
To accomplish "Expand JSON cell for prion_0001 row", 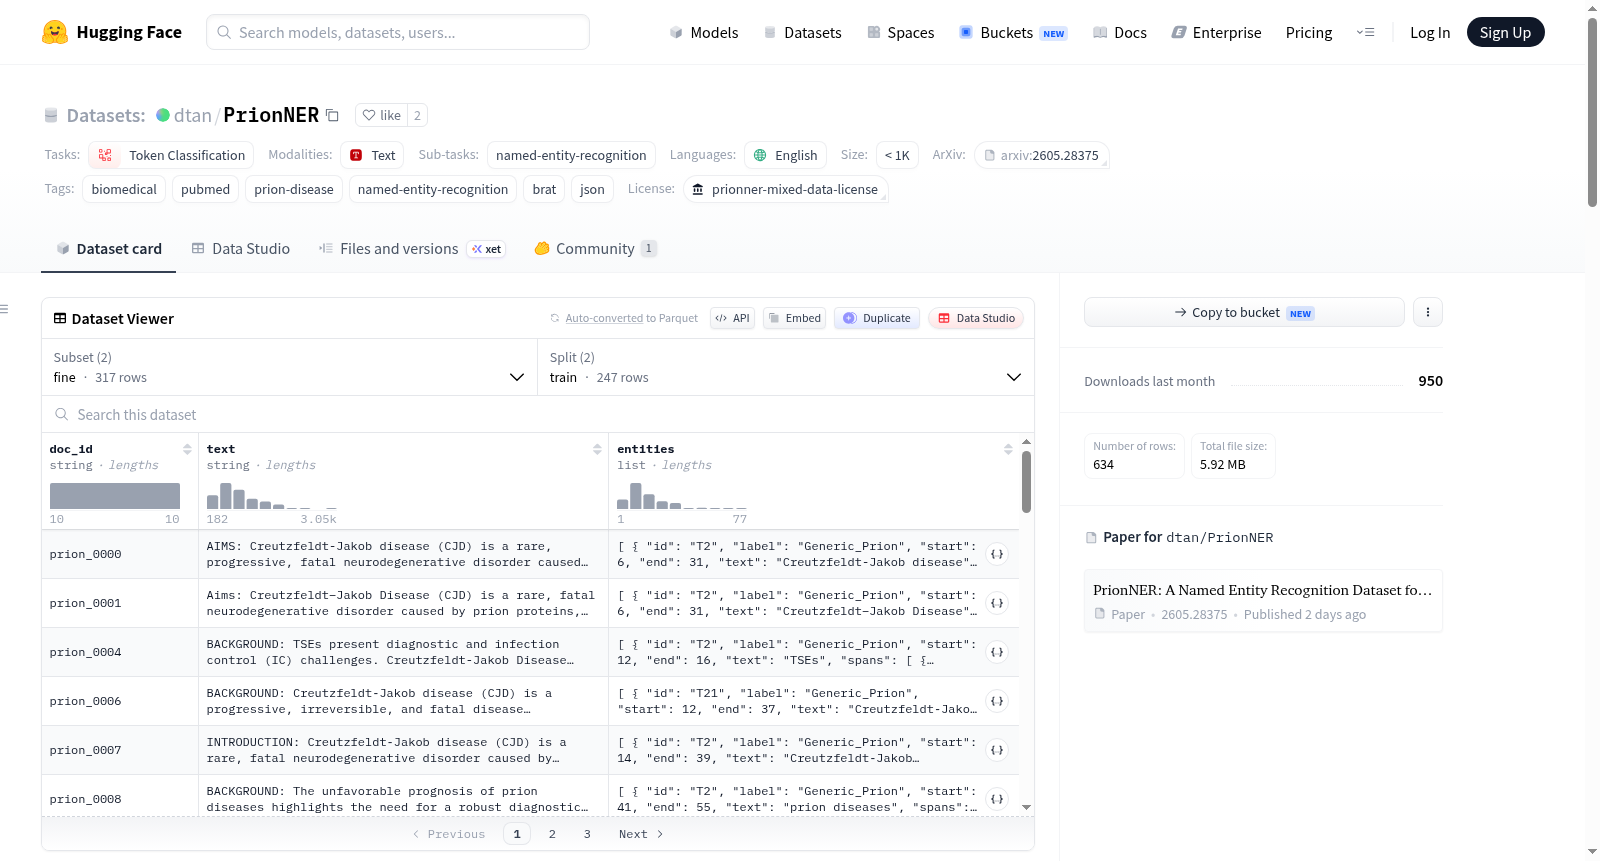I will pos(997,603).
